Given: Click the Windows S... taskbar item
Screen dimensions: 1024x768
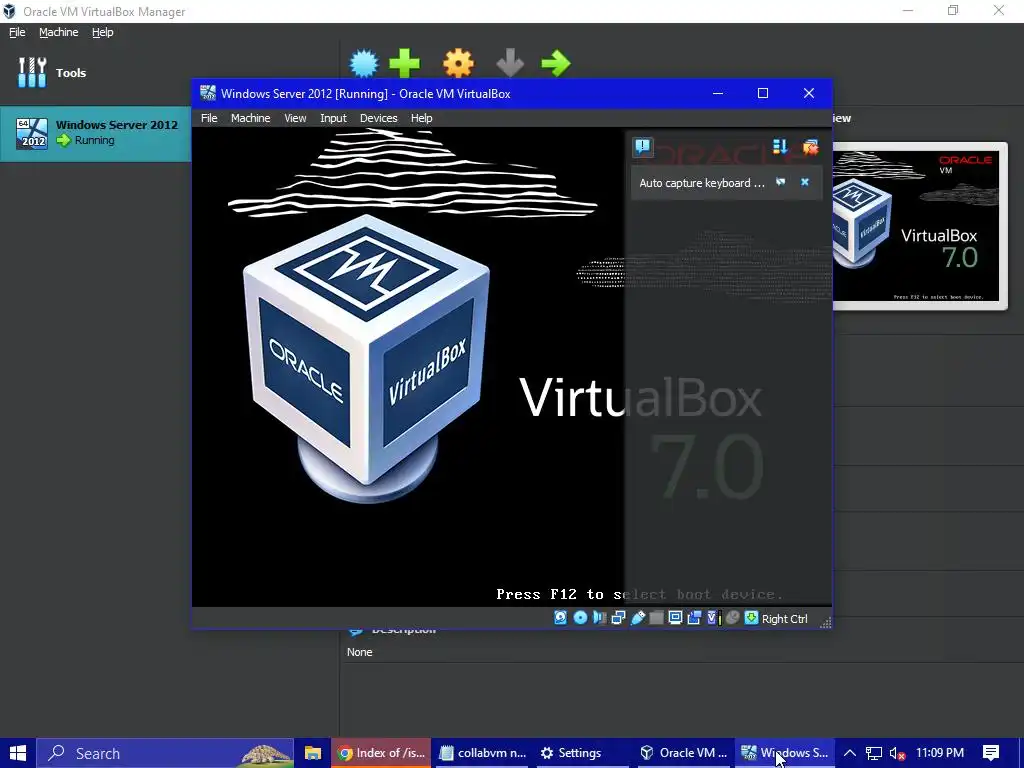Looking at the screenshot, I should click(786, 753).
